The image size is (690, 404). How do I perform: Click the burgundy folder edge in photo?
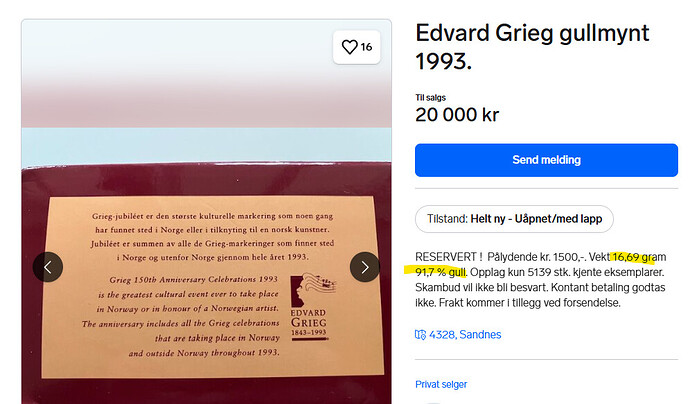(x=206, y=180)
